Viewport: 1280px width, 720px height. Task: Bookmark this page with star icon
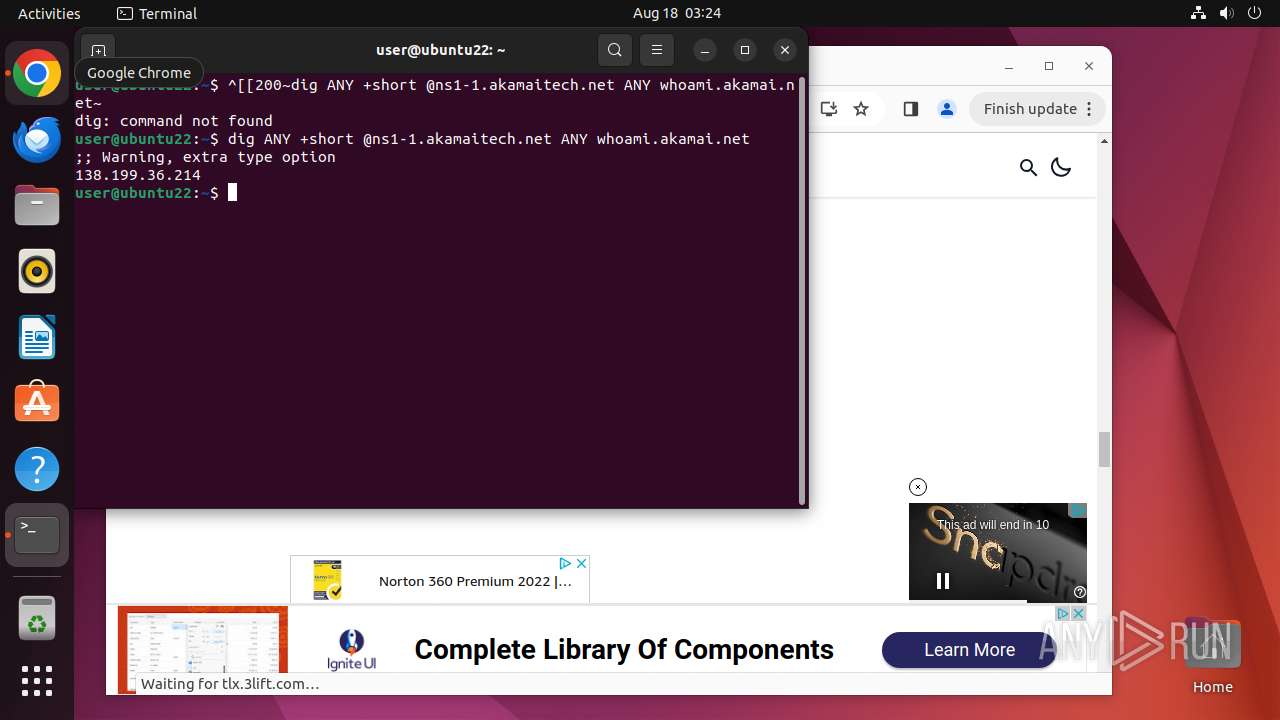pos(861,109)
